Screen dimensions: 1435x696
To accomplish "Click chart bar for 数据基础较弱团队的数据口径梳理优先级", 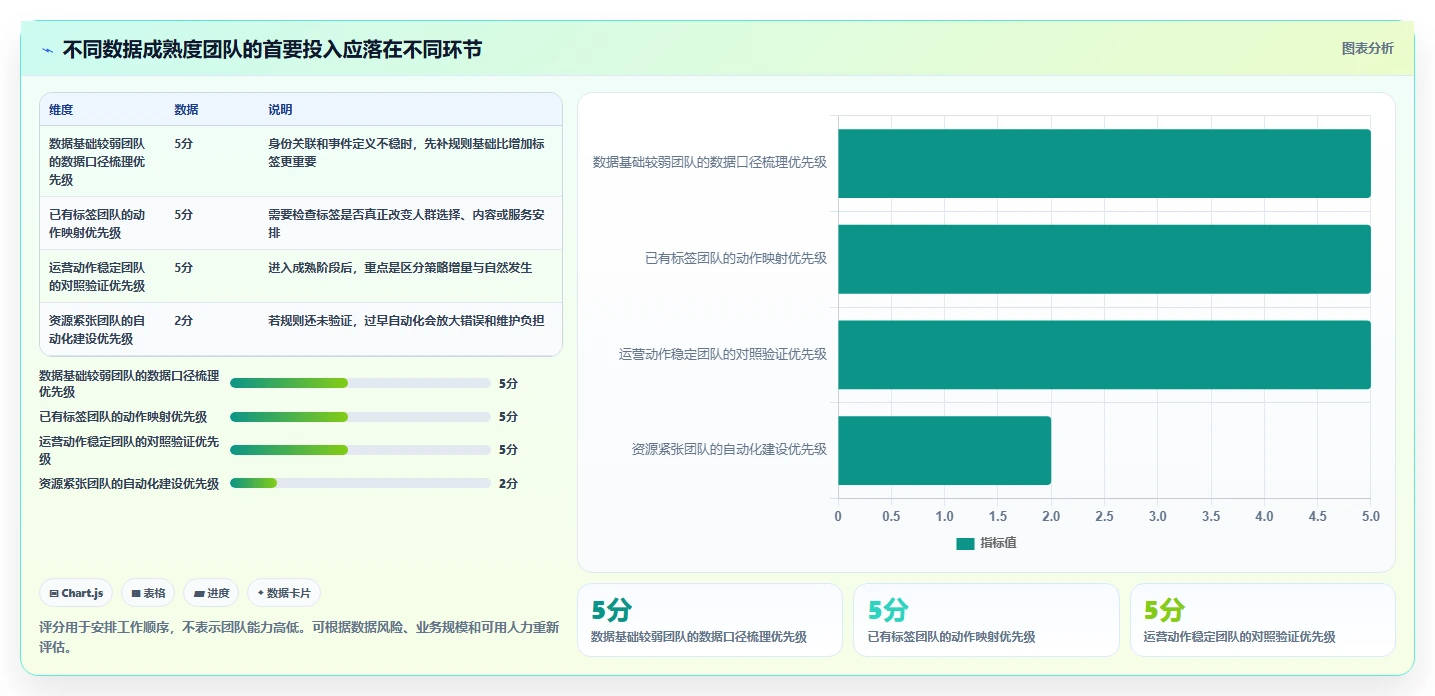I will coord(1104,163).
